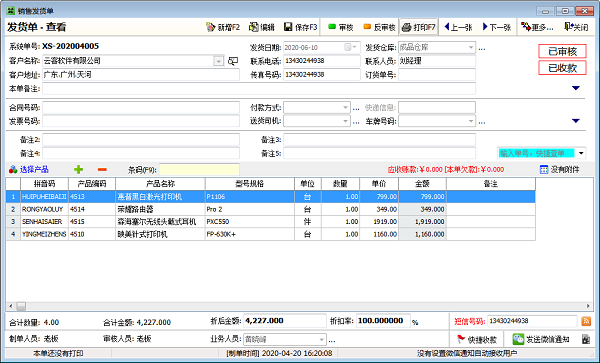
Task: Open the 发货仓库 dropdown
Action: (x=471, y=47)
